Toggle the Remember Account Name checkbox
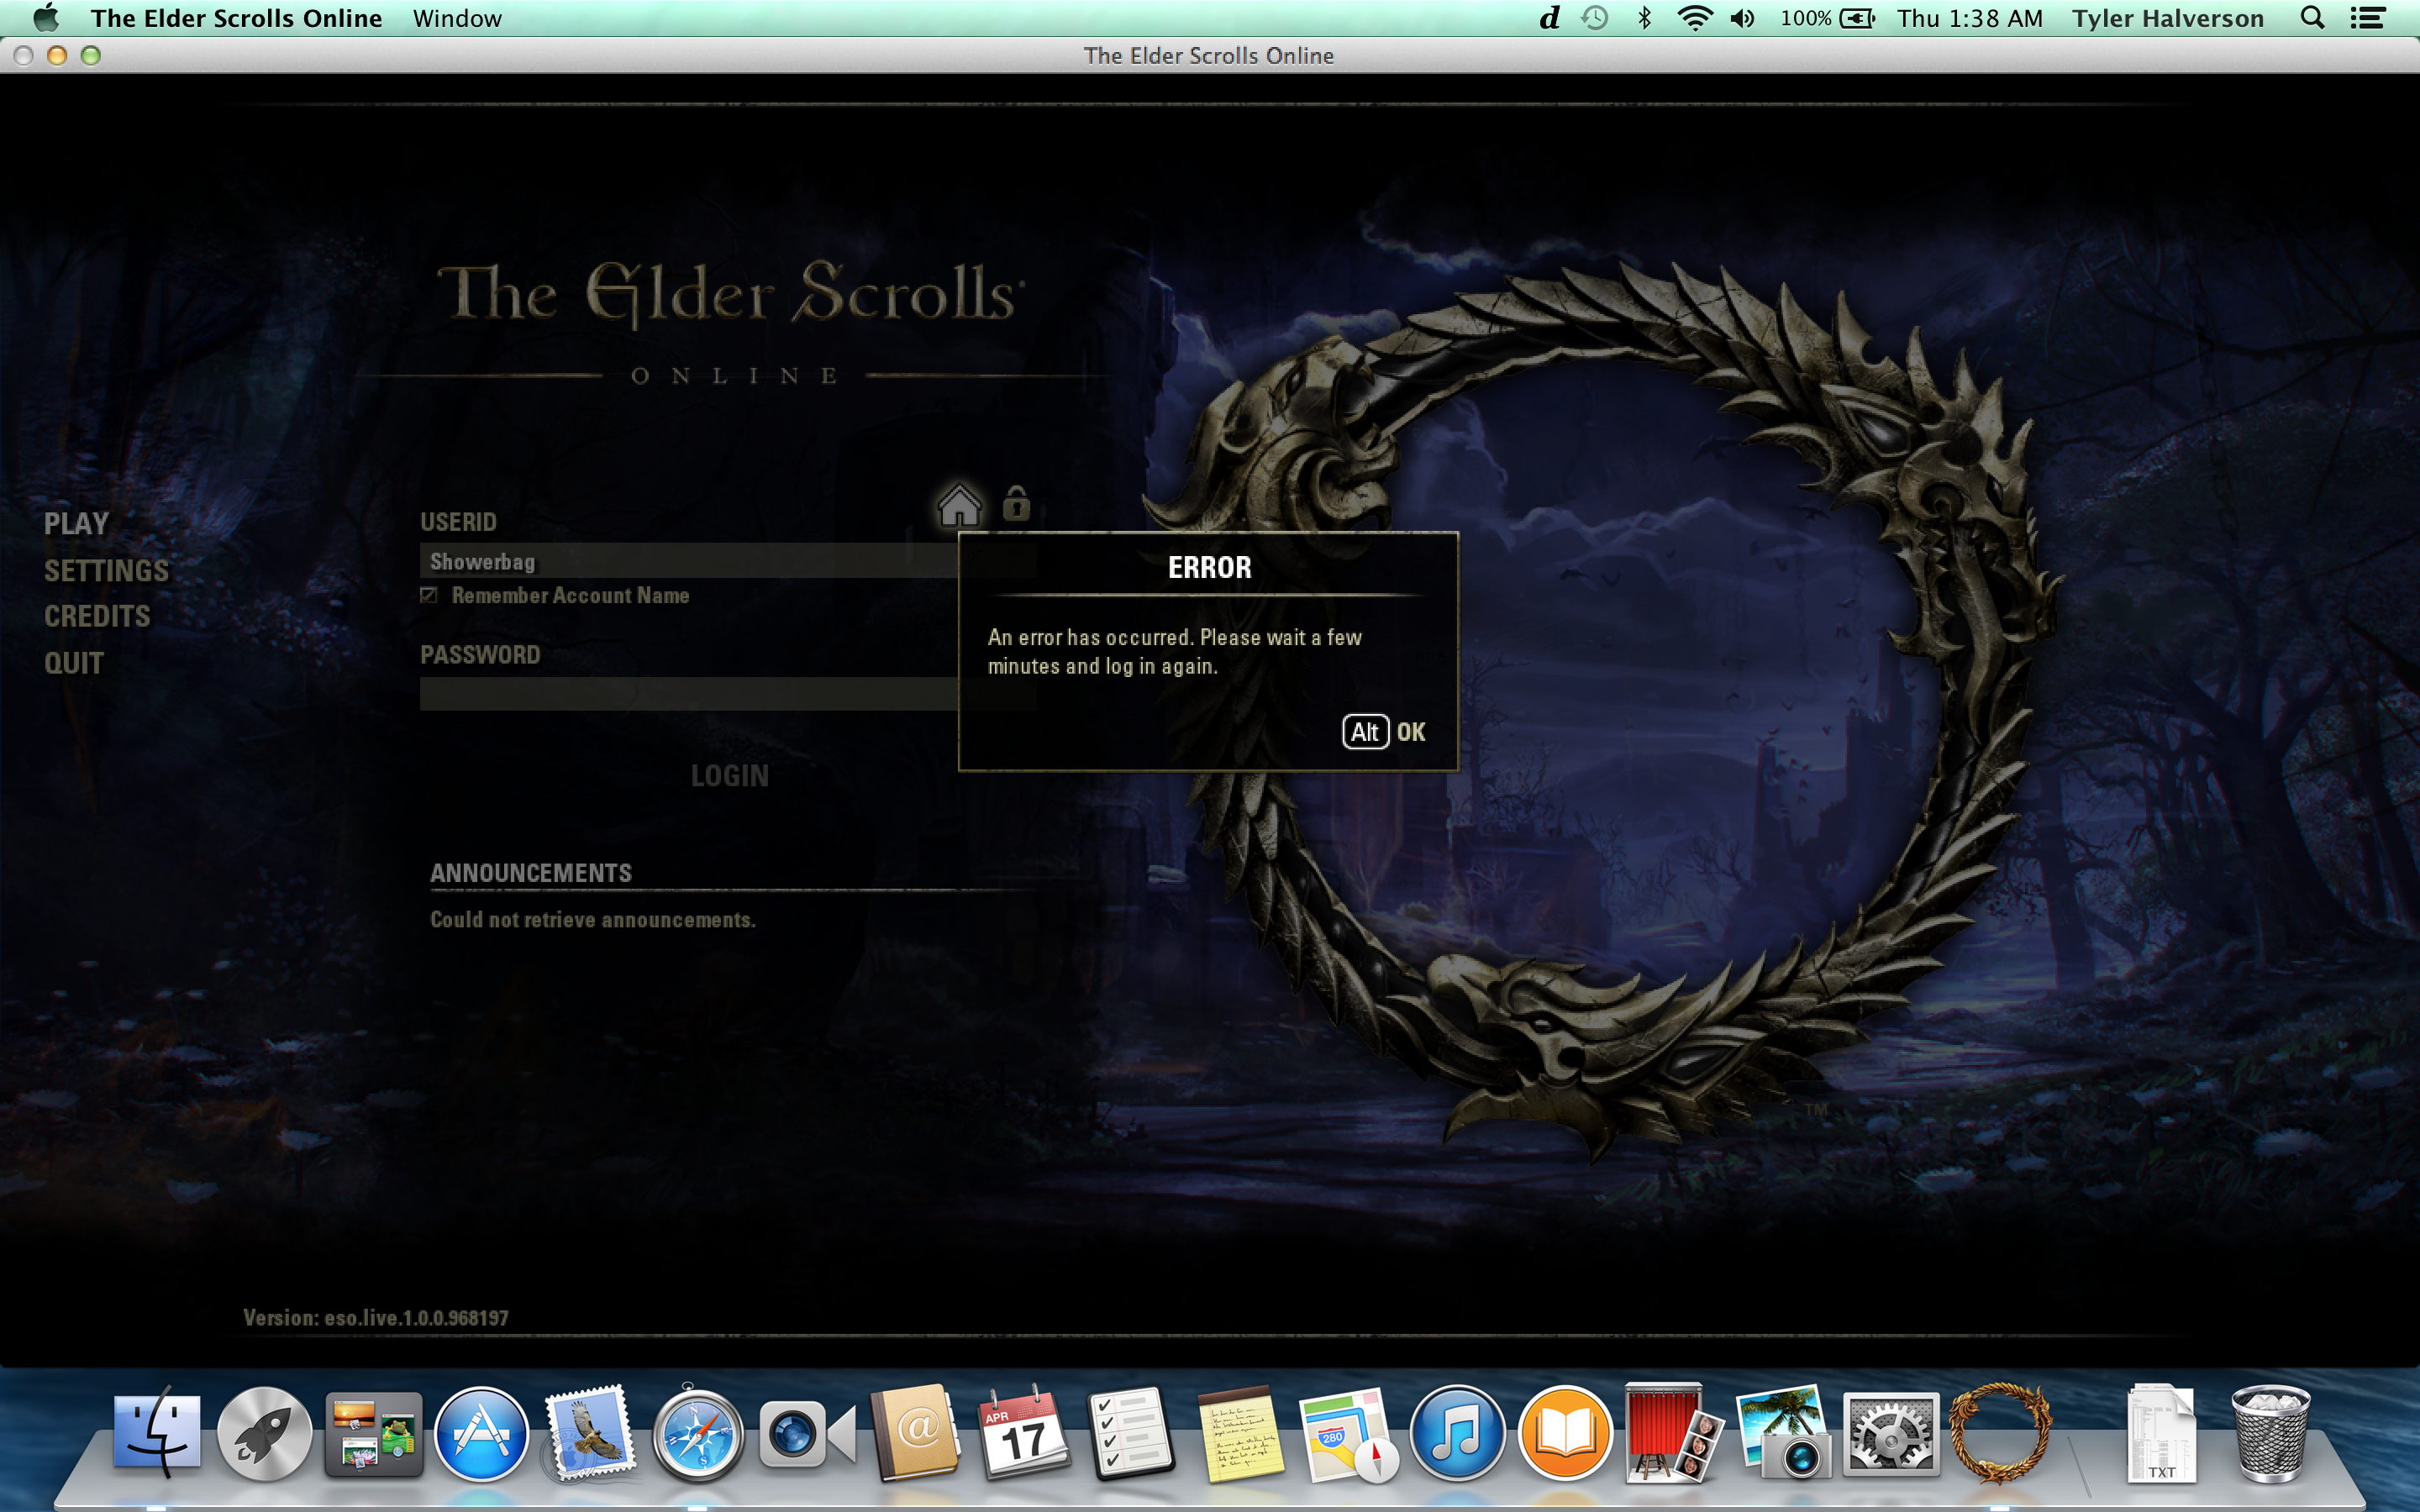Screen dimensions: 2420x1512 pyautogui.click(x=429, y=595)
